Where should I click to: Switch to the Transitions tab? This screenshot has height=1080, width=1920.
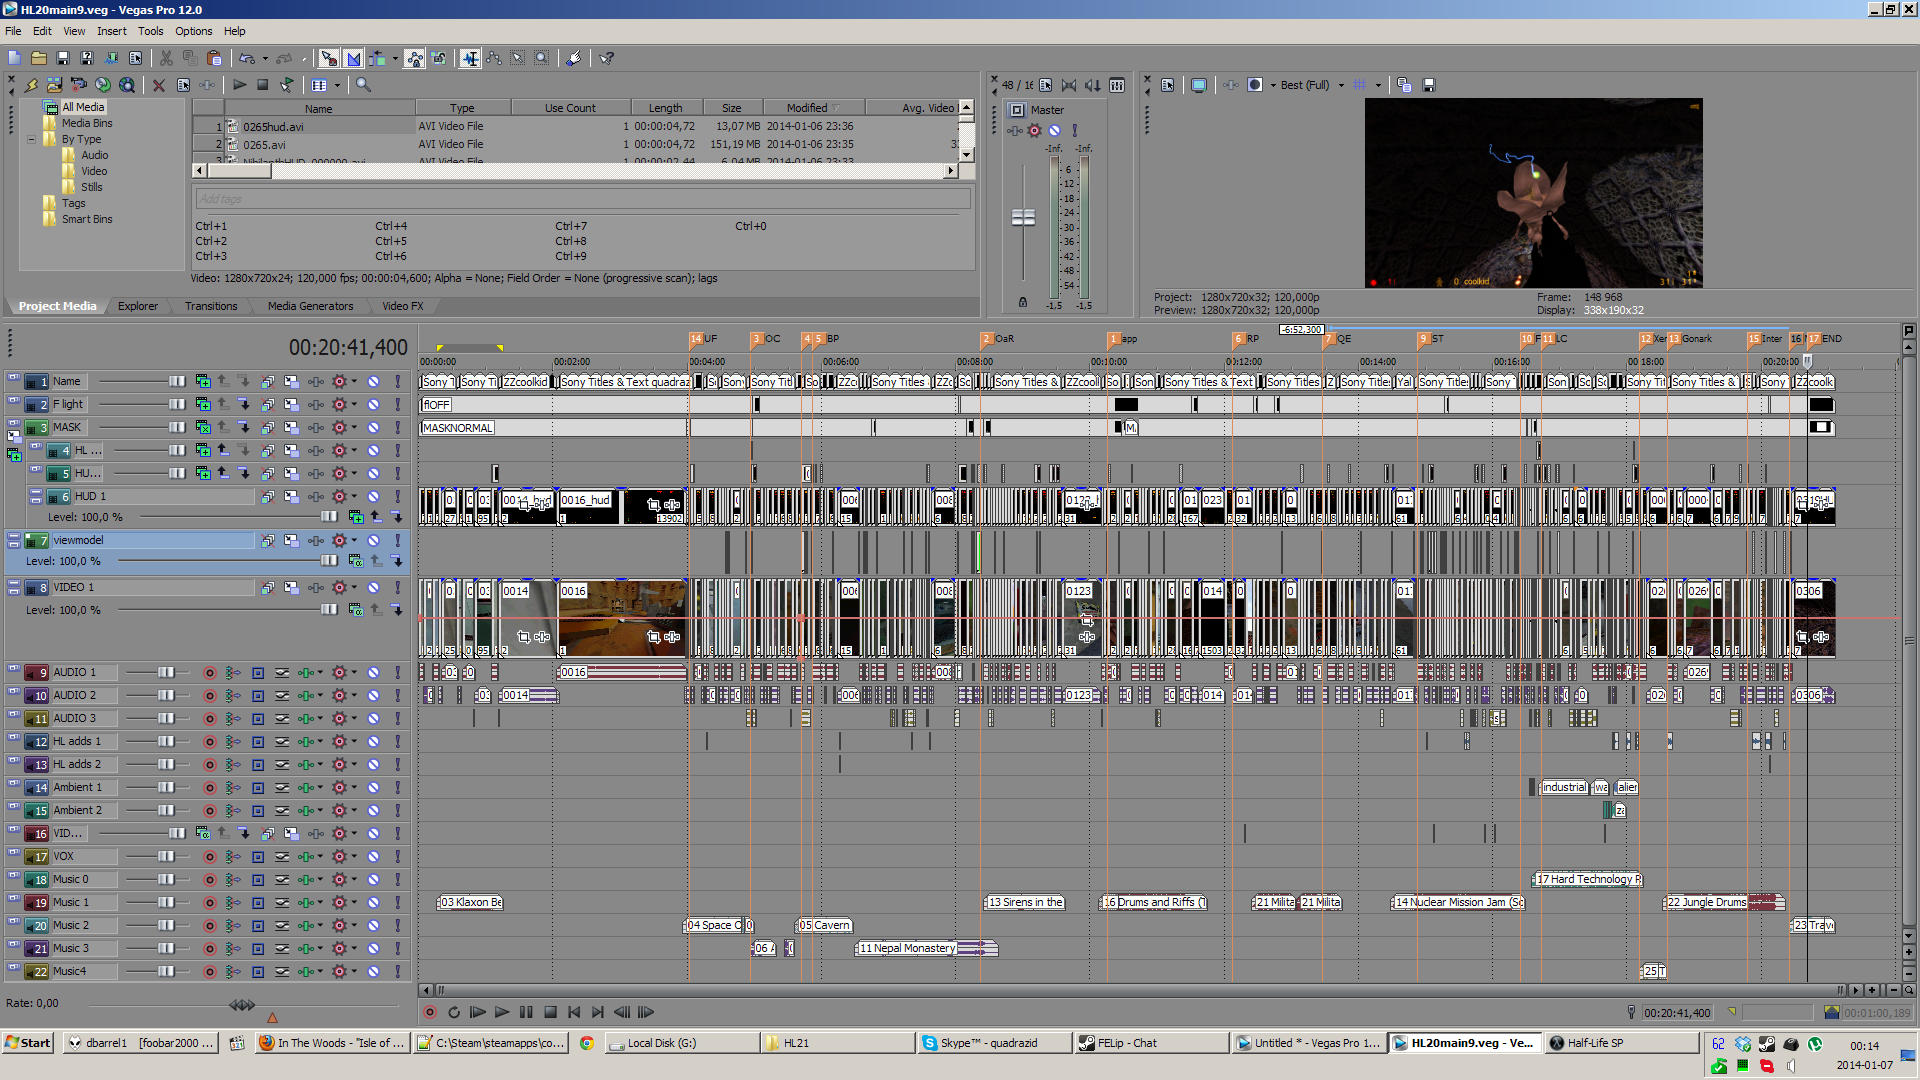pos(211,306)
